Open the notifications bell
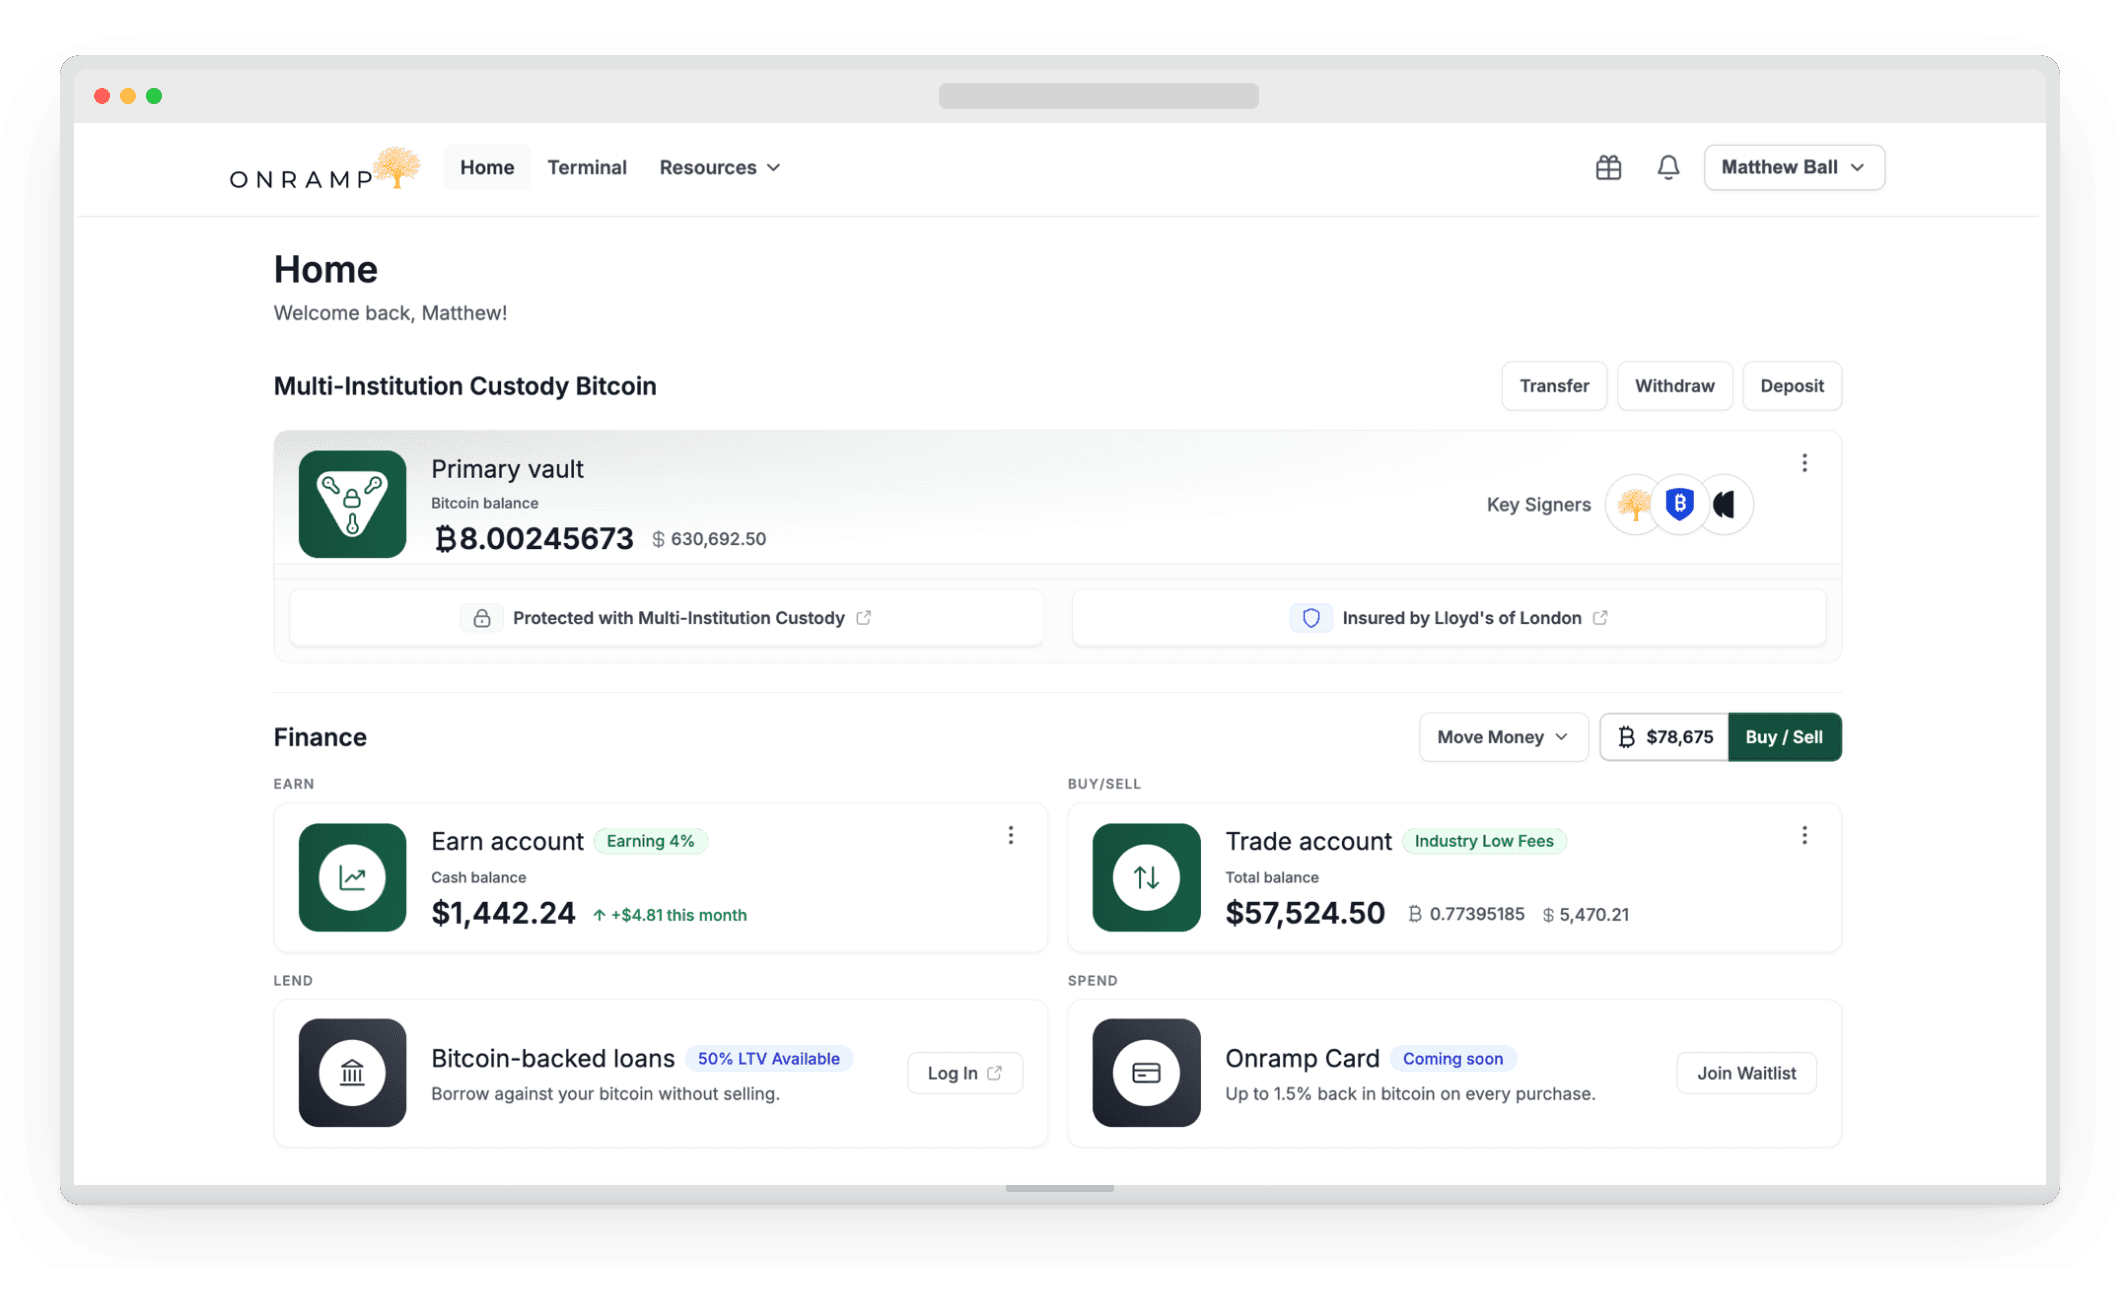The width and height of the screenshot is (2120, 1300). [x=1668, y=167]
